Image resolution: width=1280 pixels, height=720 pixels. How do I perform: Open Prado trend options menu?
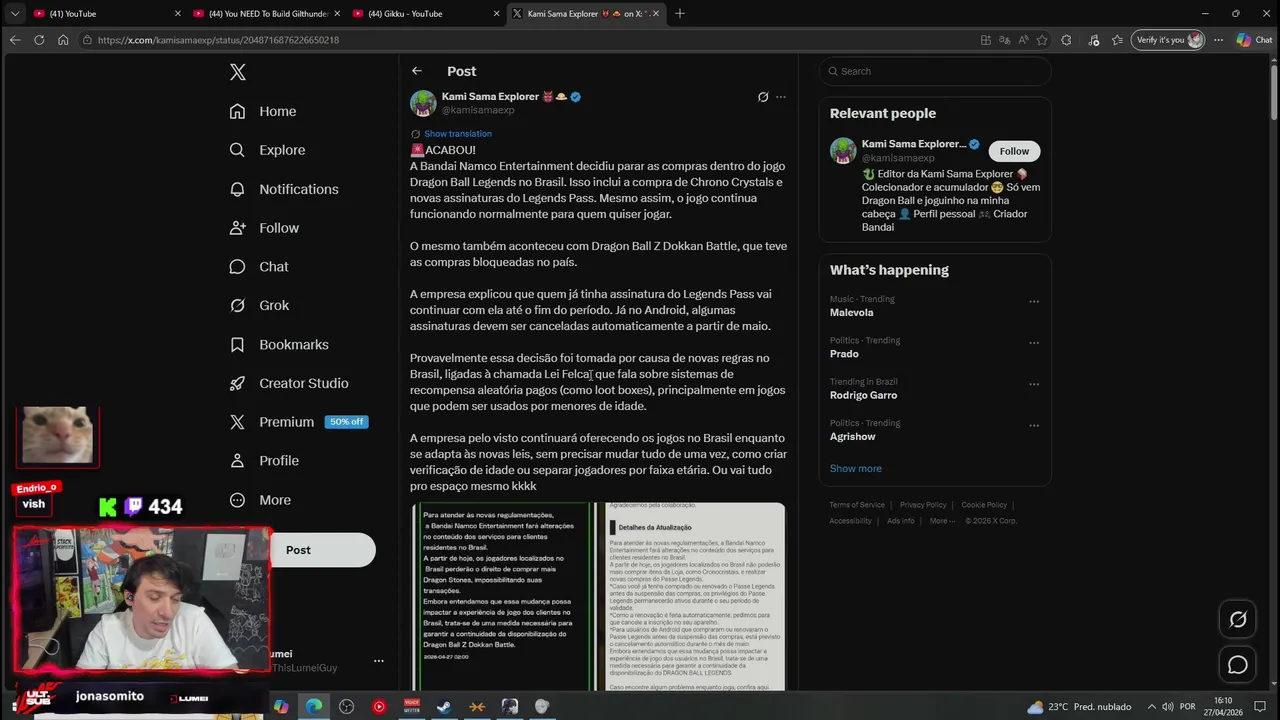point(1034,343)
